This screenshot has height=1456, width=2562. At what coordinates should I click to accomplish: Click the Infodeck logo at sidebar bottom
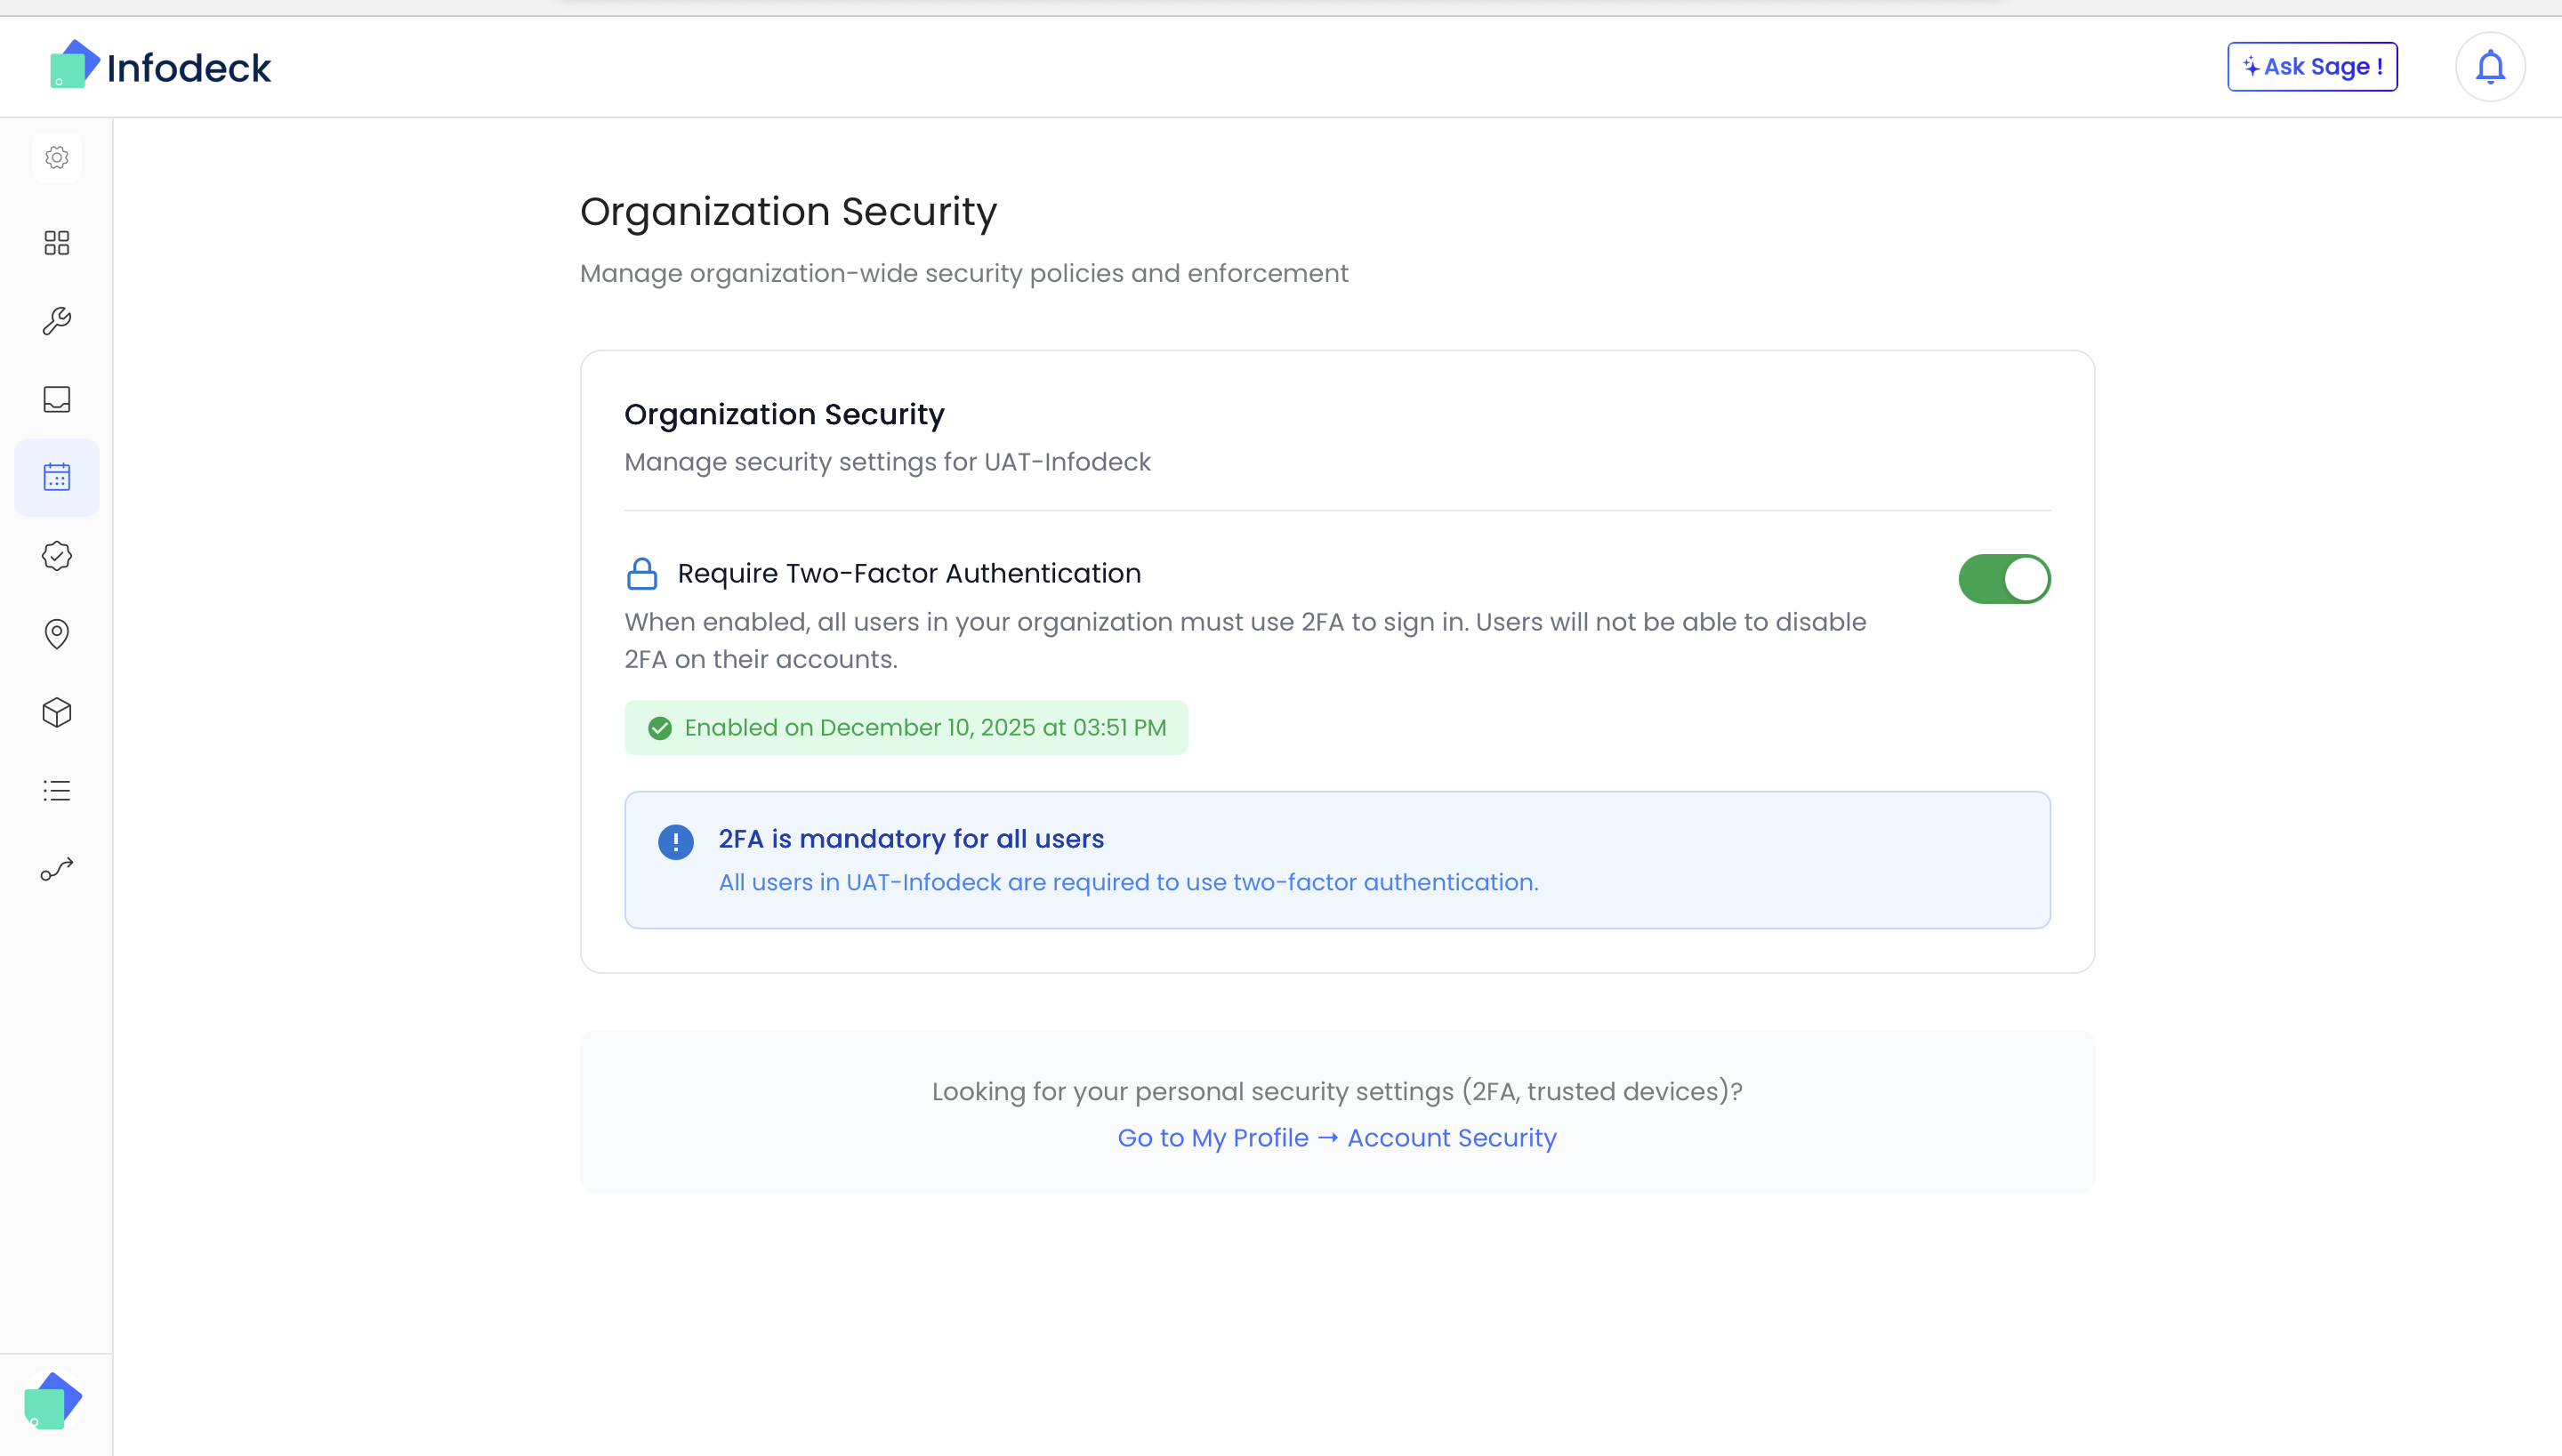tap(54, 1399)
